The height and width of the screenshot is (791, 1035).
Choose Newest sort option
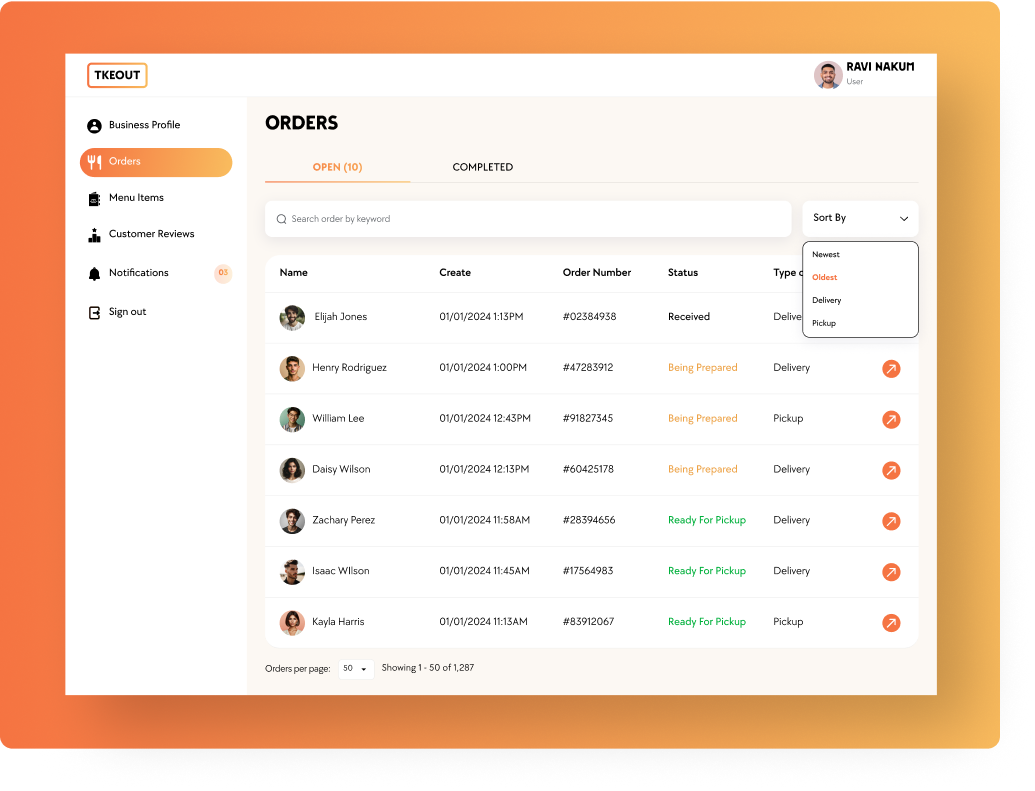(x=826, y=254)
